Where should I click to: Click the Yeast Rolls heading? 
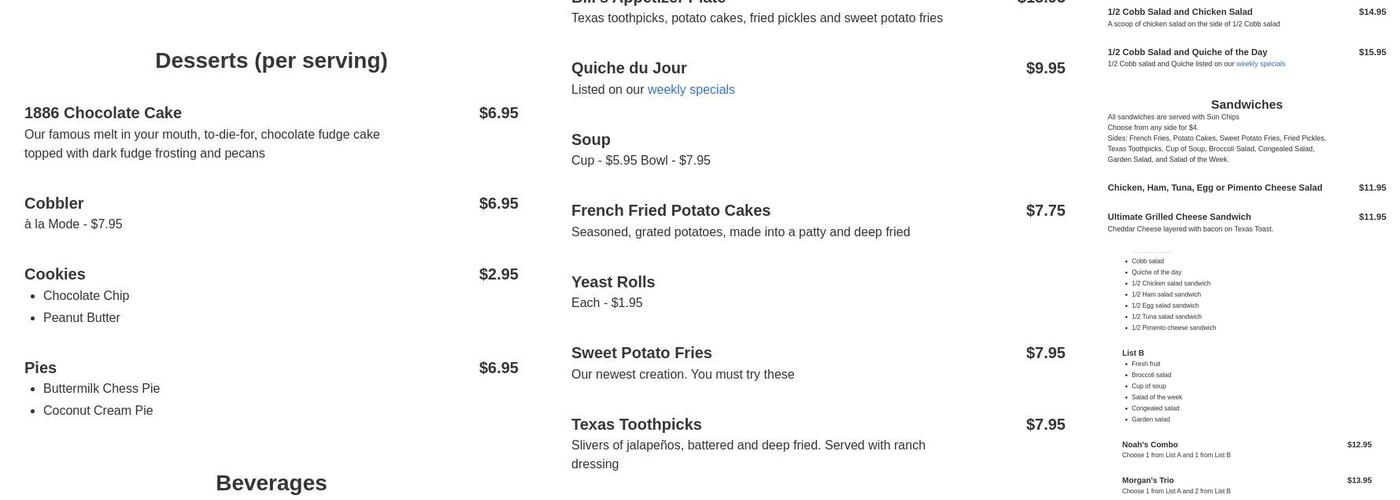coord(613,282)
